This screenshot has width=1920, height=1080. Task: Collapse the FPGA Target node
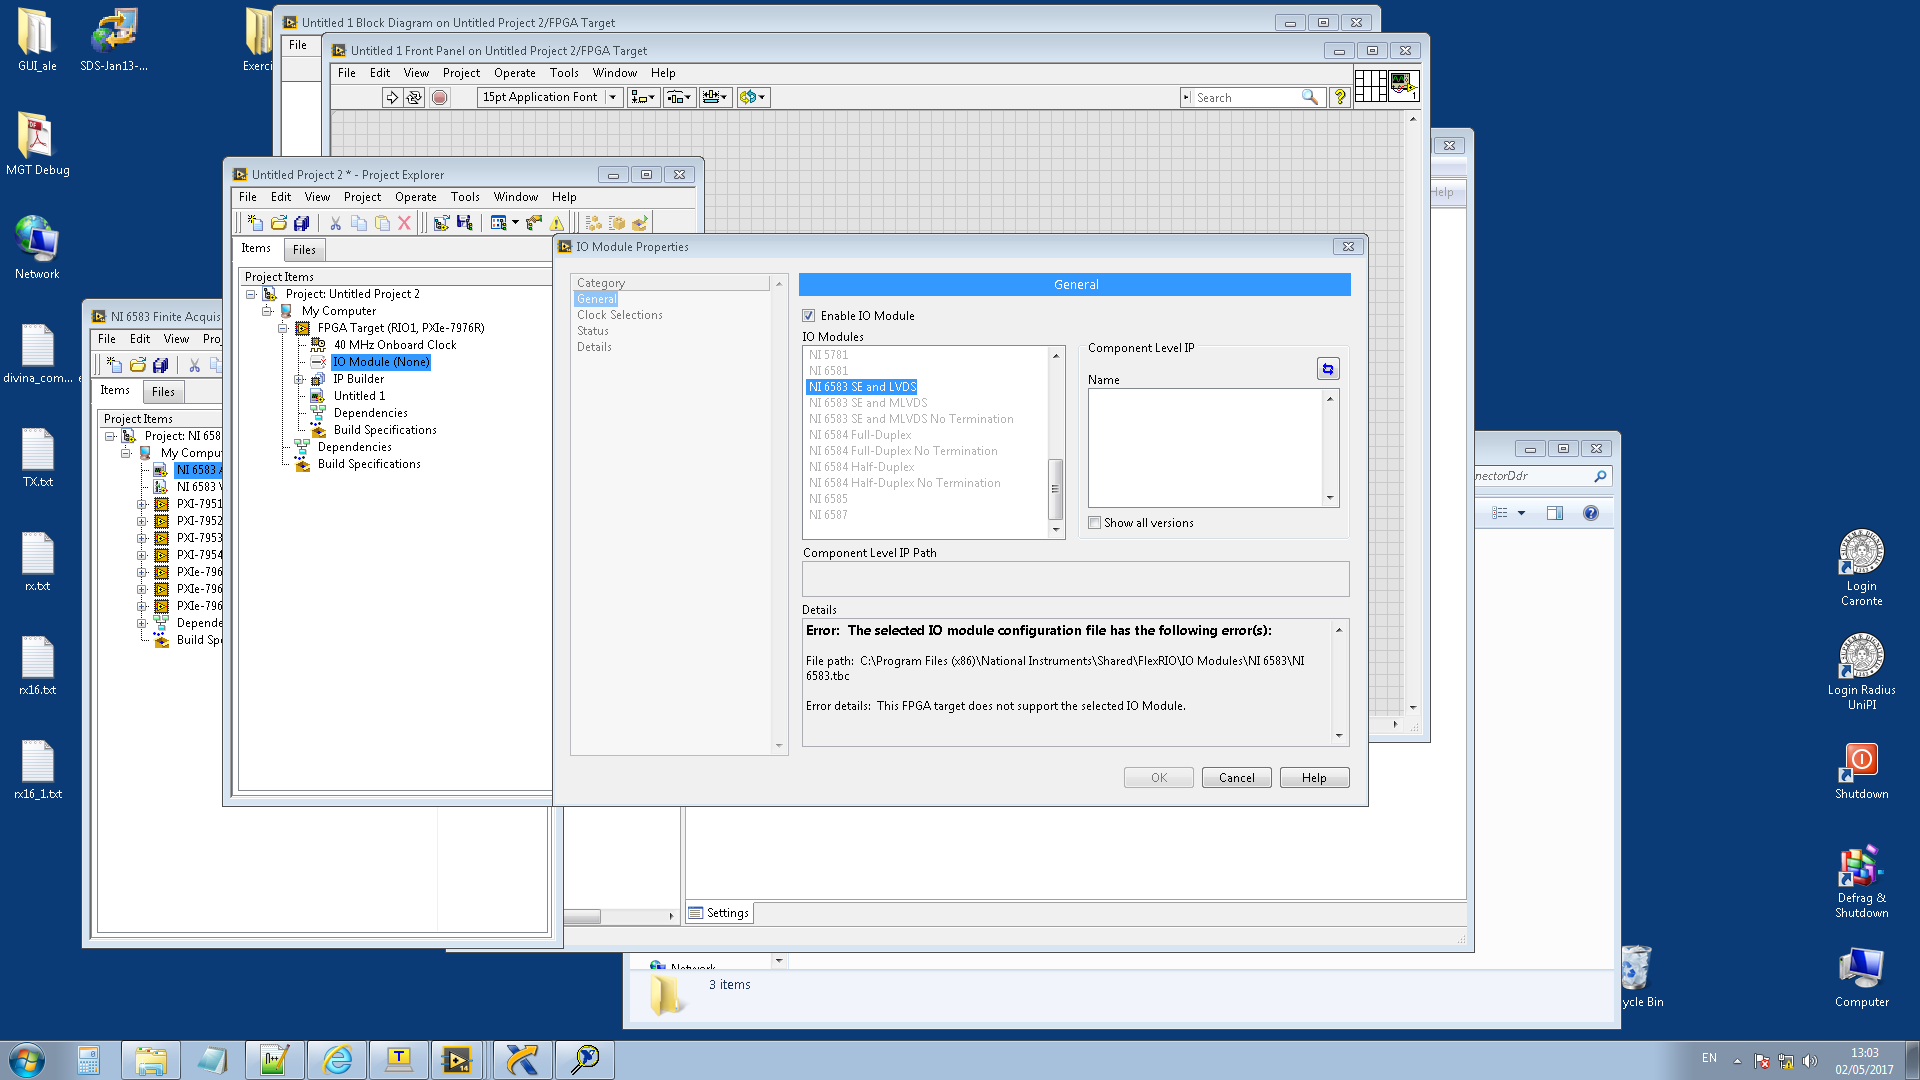point(283,328)
